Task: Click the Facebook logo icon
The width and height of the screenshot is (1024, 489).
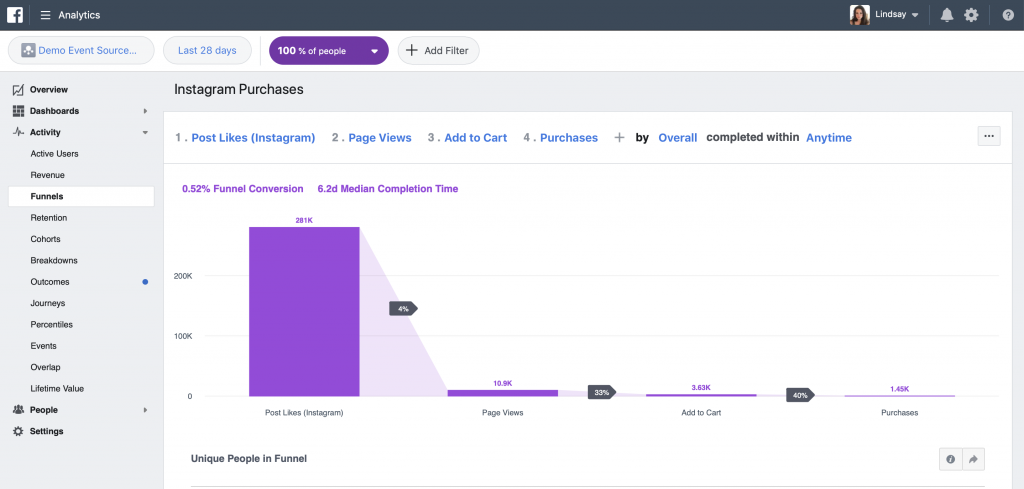Action: click(x=15, y=15)
